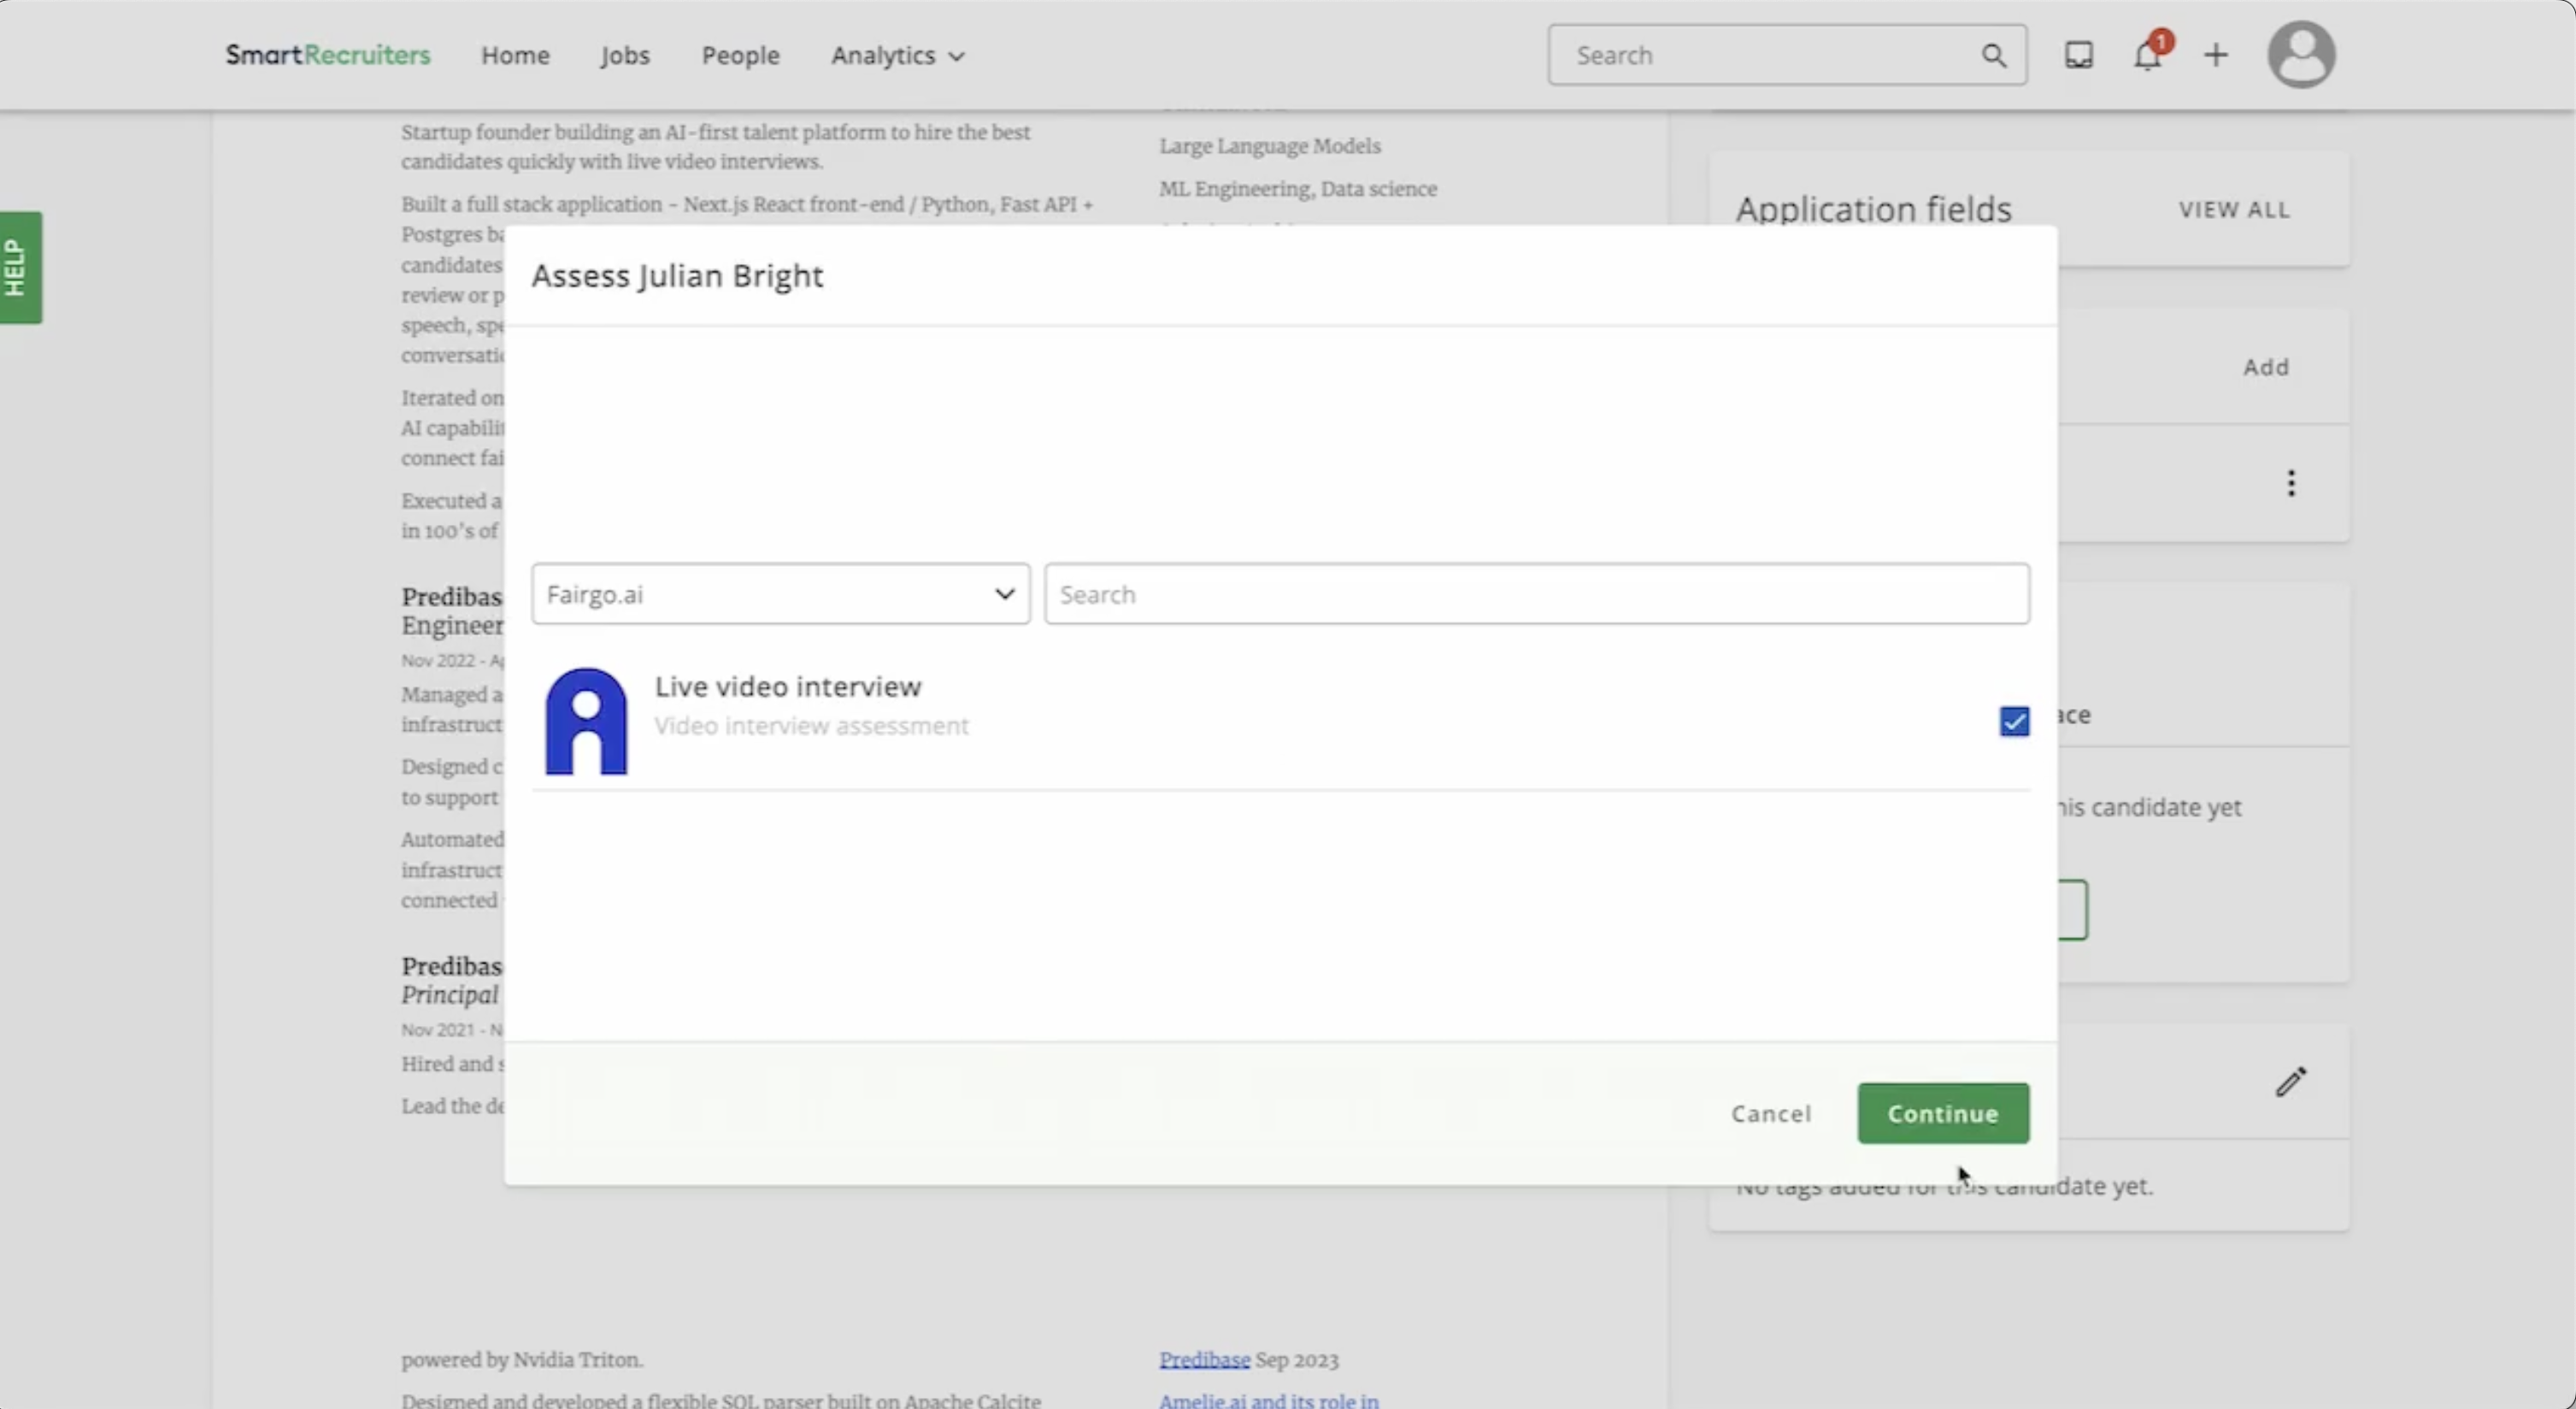Image resolution: width=2576 pixels, height=1409 pixels.
Task: Click the plus create icon
Action: [2216, 55]
